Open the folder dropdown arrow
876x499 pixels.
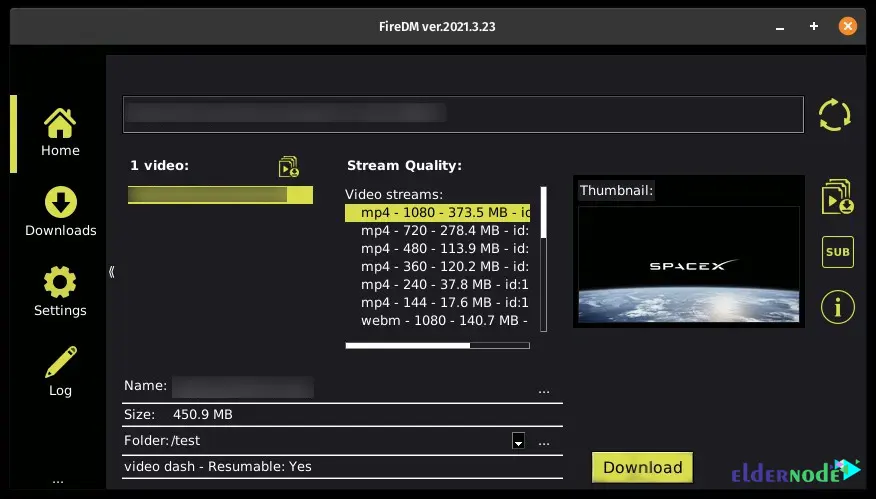[518, 441]
